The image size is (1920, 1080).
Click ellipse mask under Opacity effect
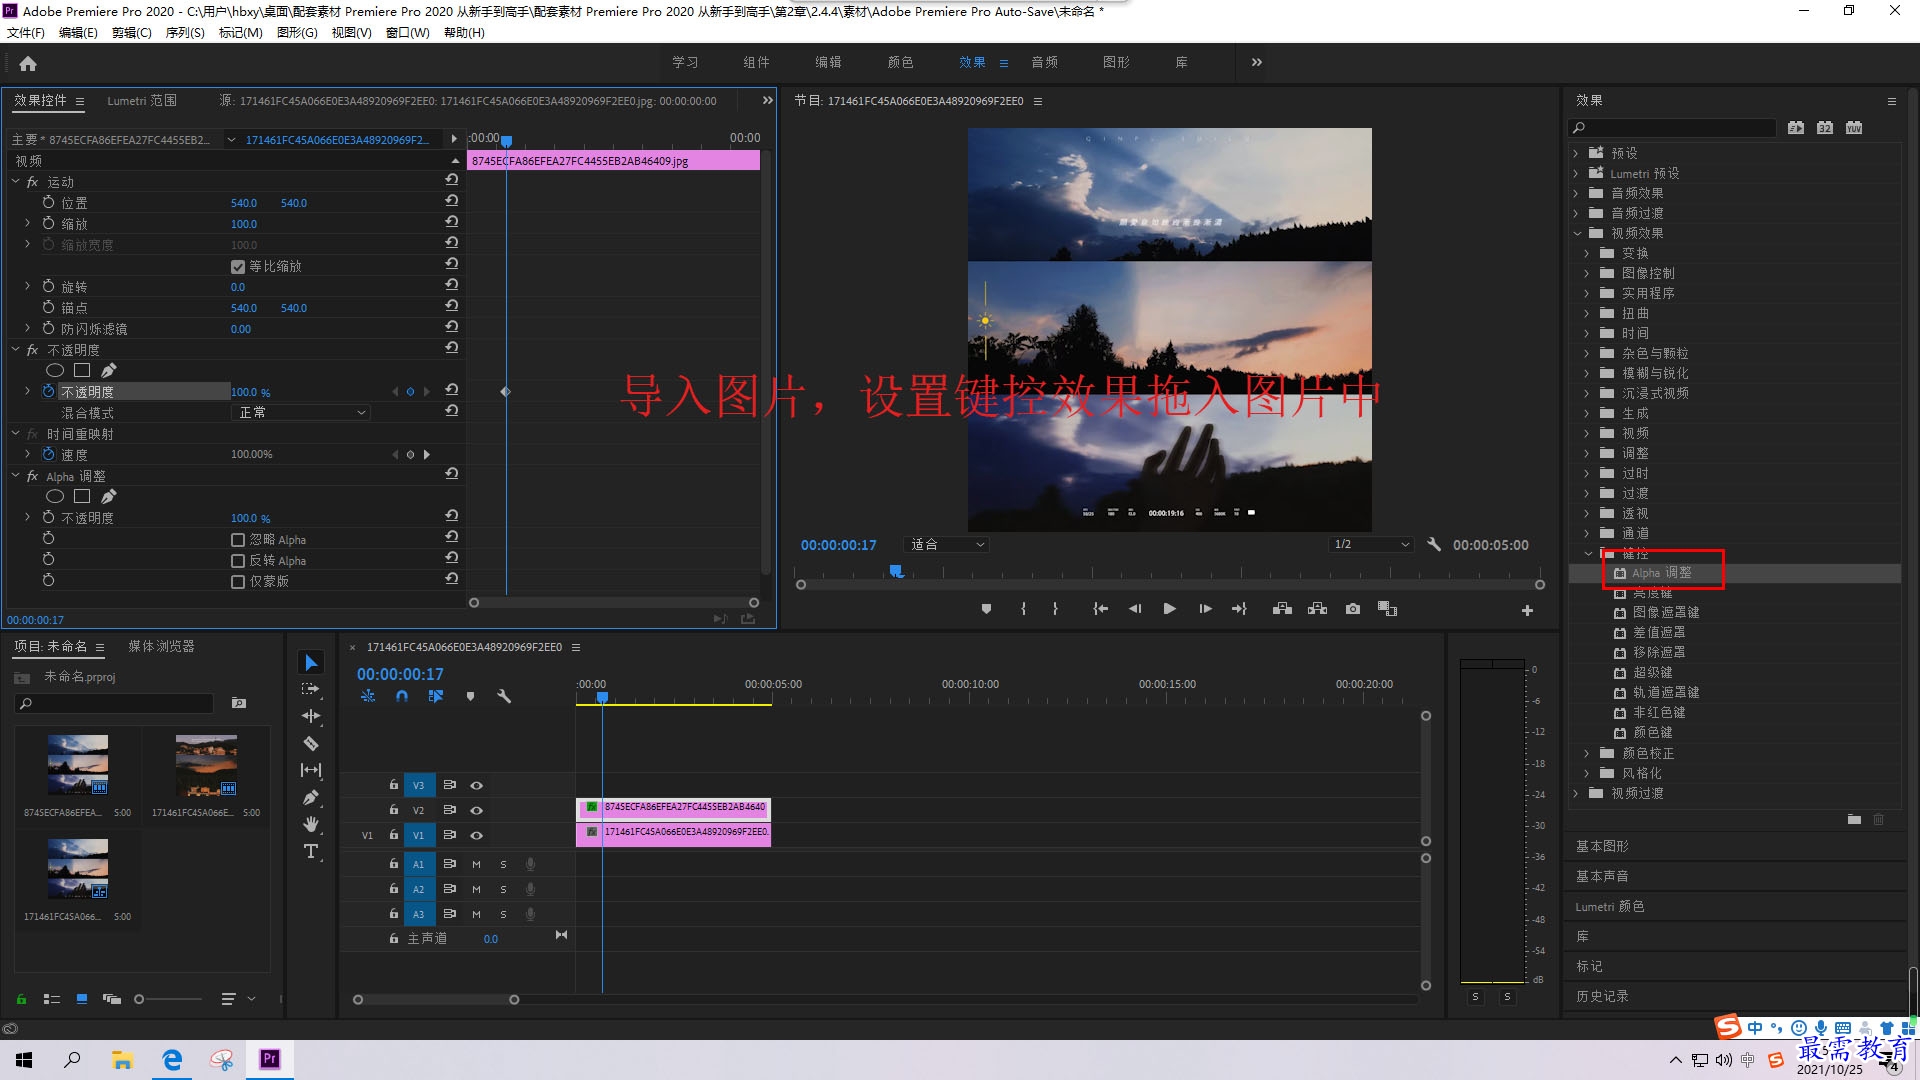tap(55, 371)
